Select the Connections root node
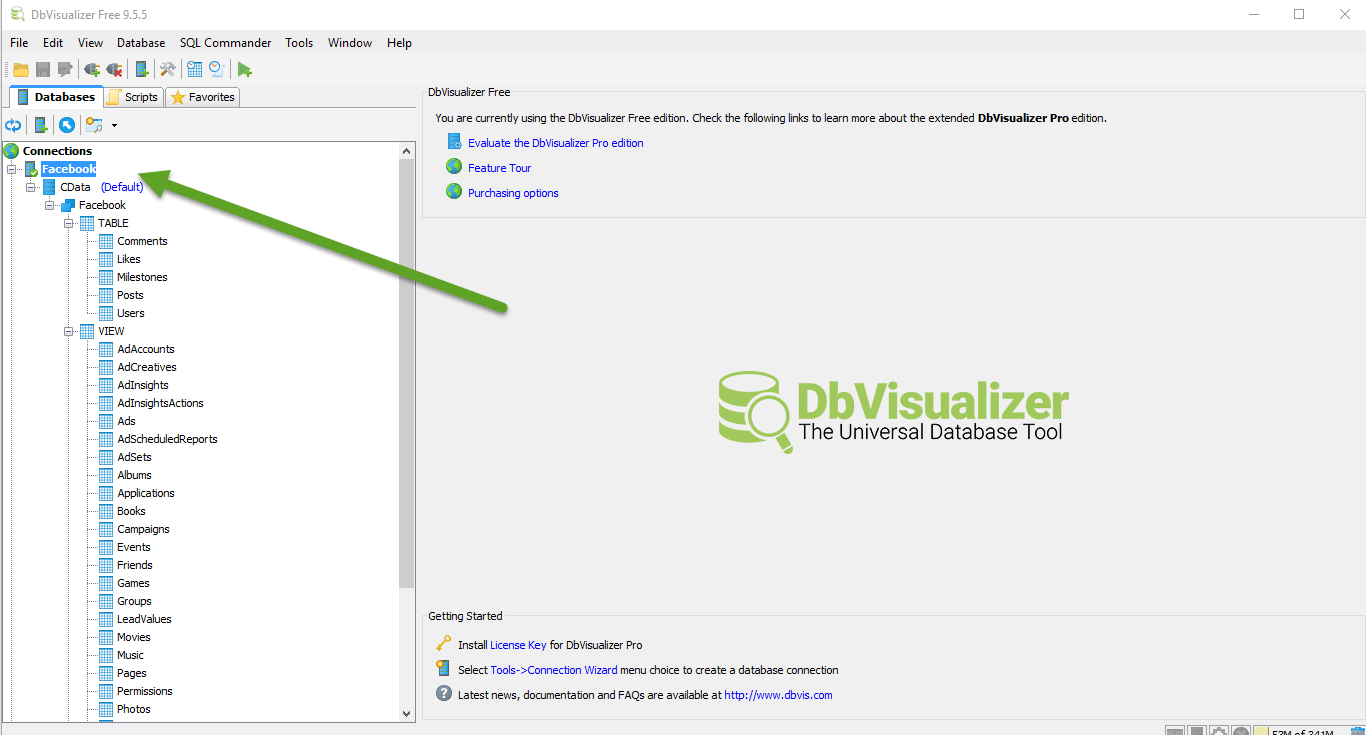The height and width of the screenshot is (735, 1366). click(57, 151)
